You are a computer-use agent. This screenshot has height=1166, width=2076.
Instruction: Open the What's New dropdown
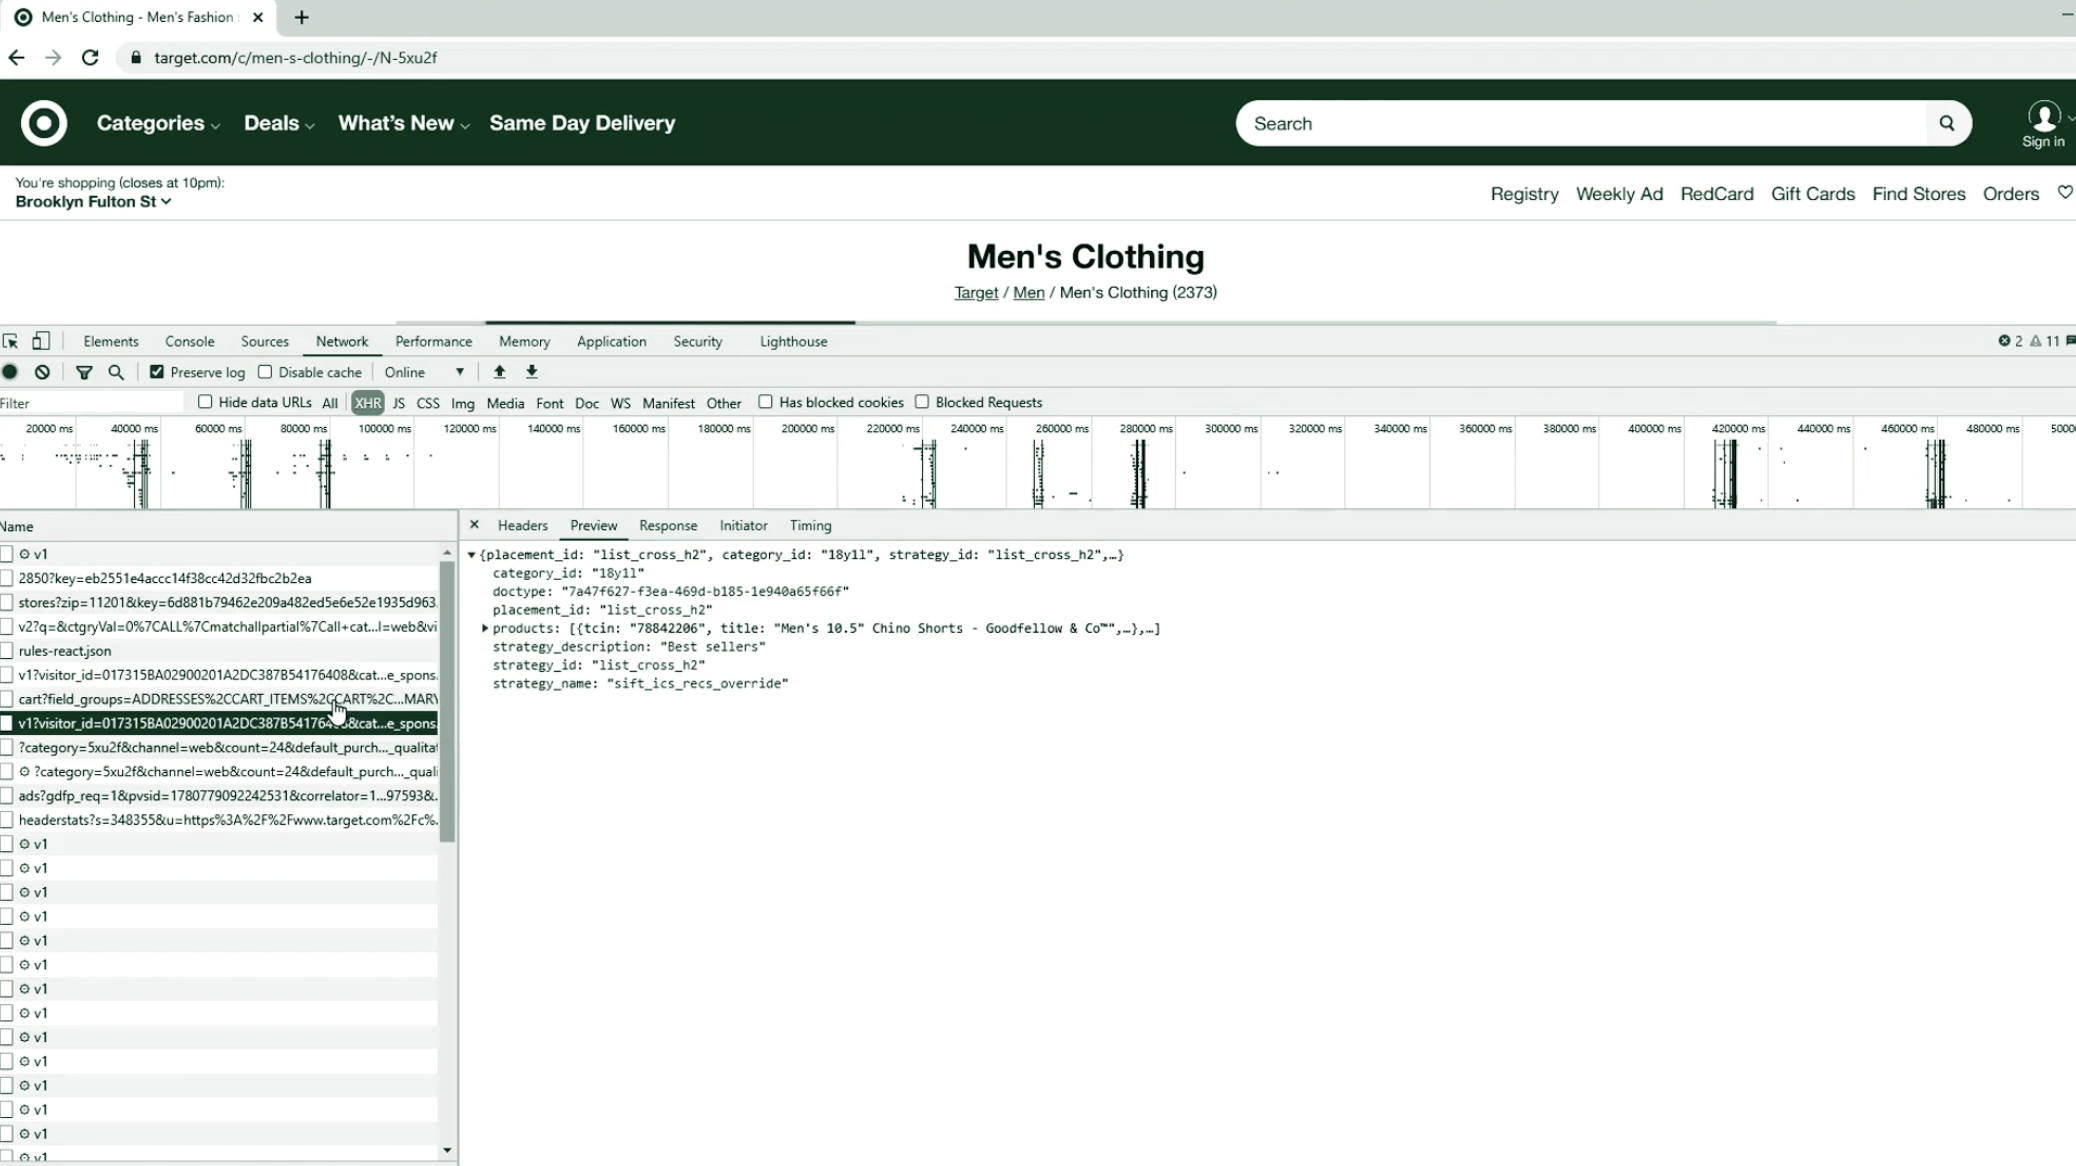click(403, 123)
